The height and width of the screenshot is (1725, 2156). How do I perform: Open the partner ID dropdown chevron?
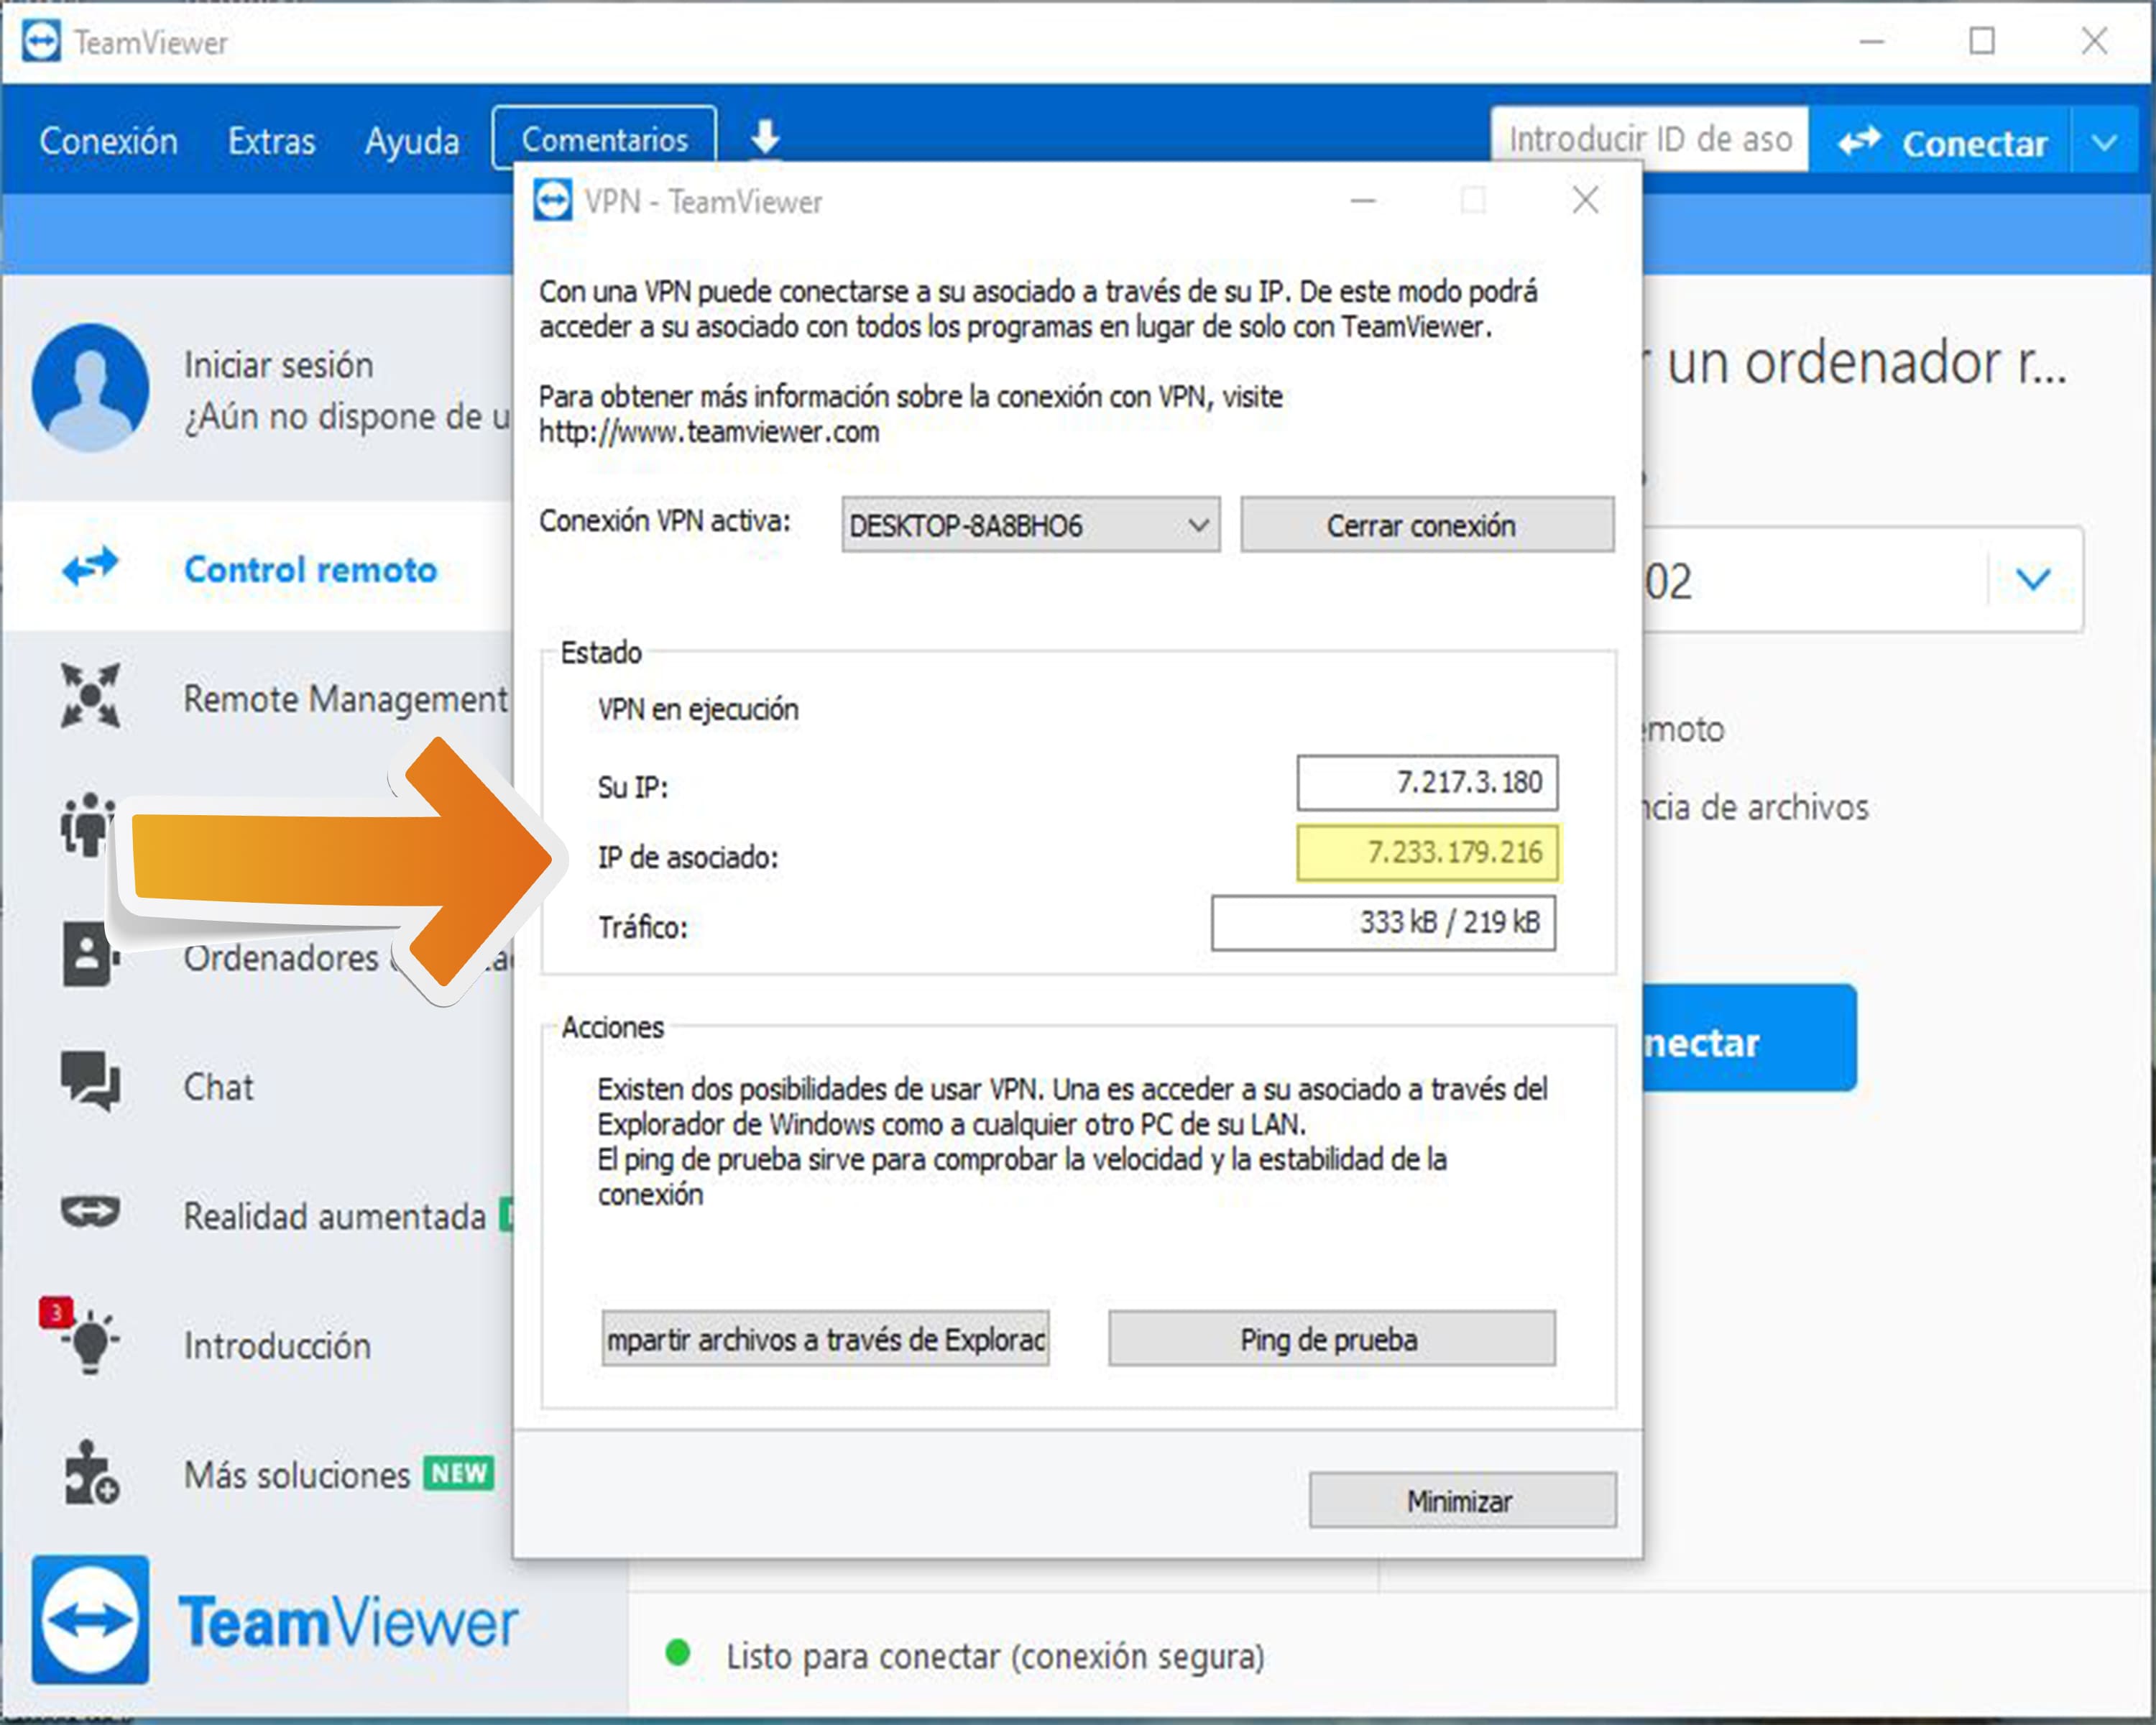point(2033,579)
